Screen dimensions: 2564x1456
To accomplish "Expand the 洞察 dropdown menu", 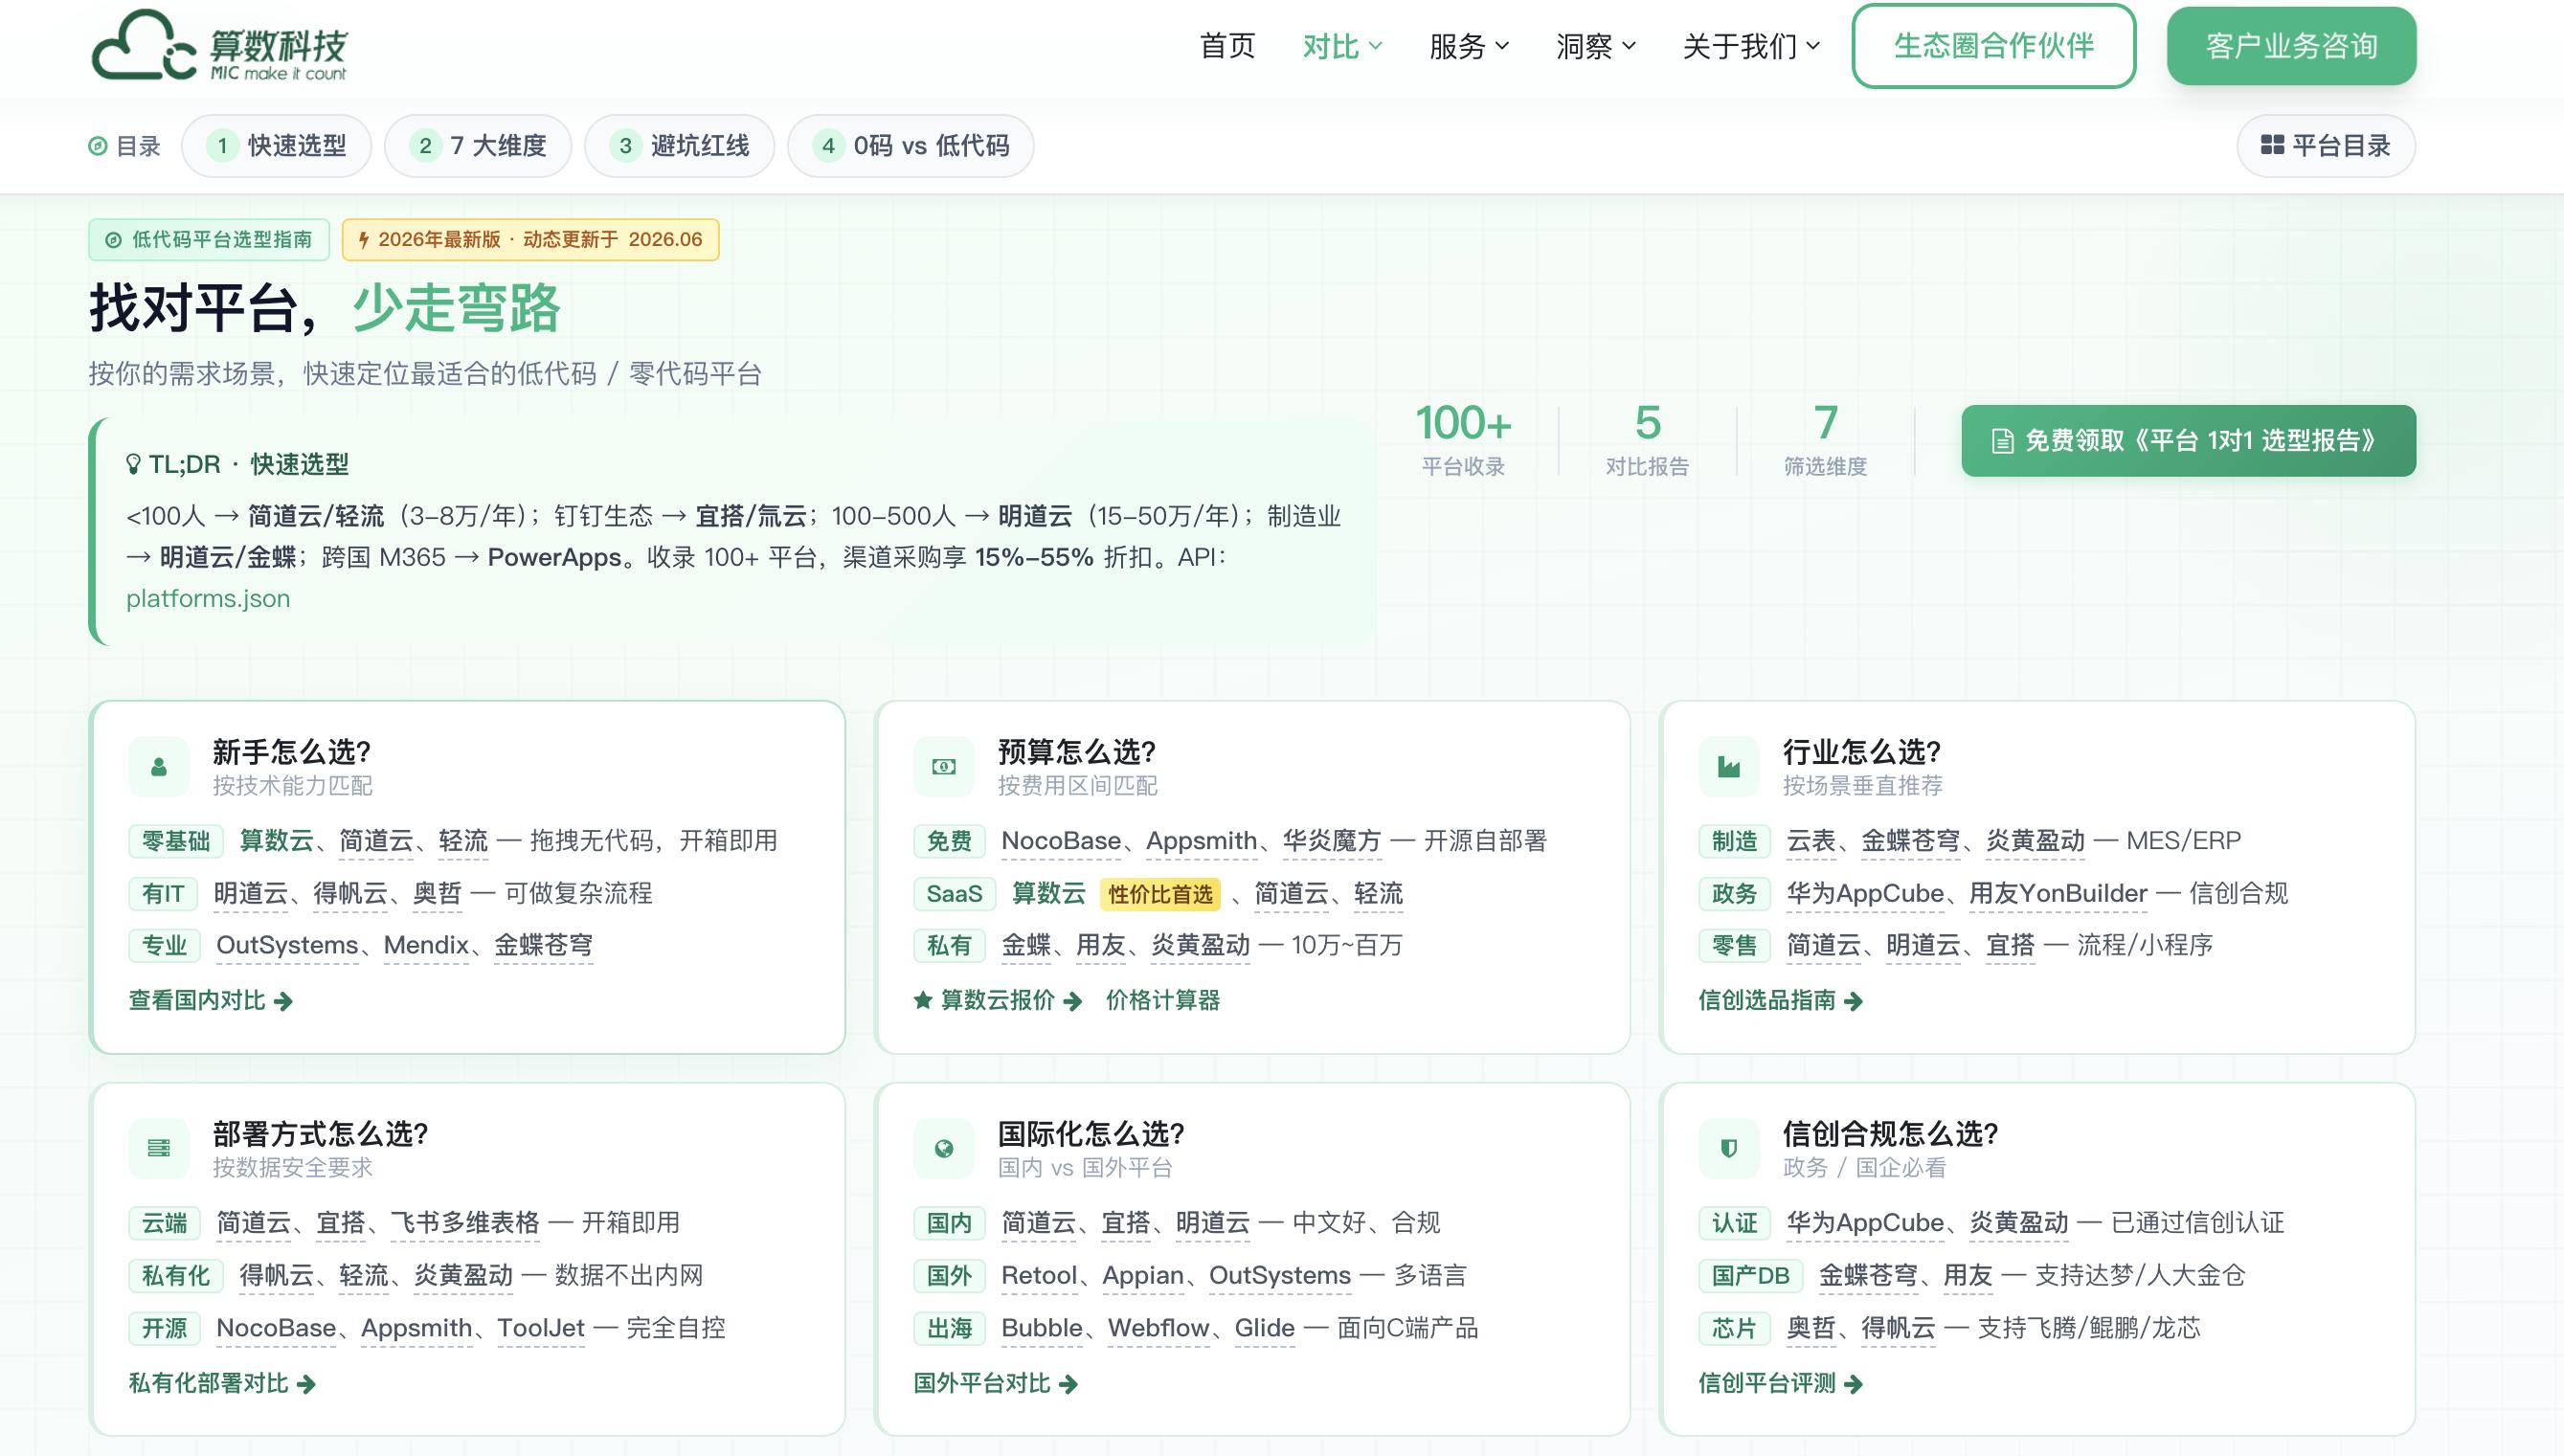I will click(x=1596, y=46).
